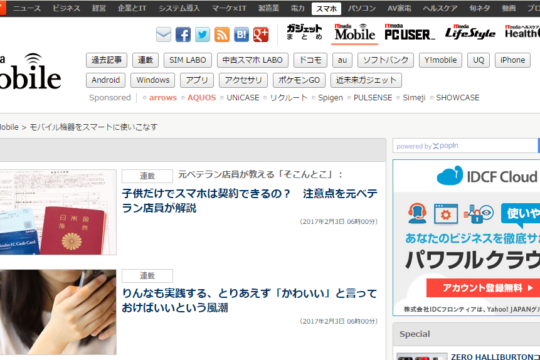Open the ZERO HALLIBURTON special link
The image size is (540, 360).
click(x=495, y=357)
